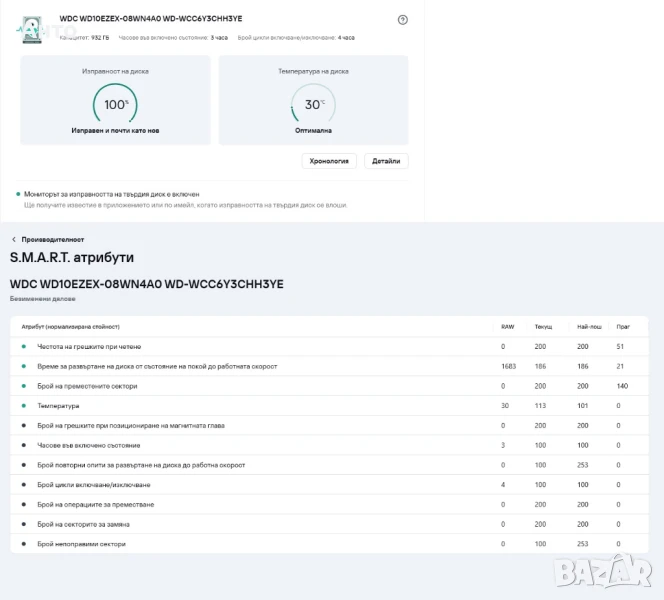Click the black dot beside power-on hours row

pos(23,445)
